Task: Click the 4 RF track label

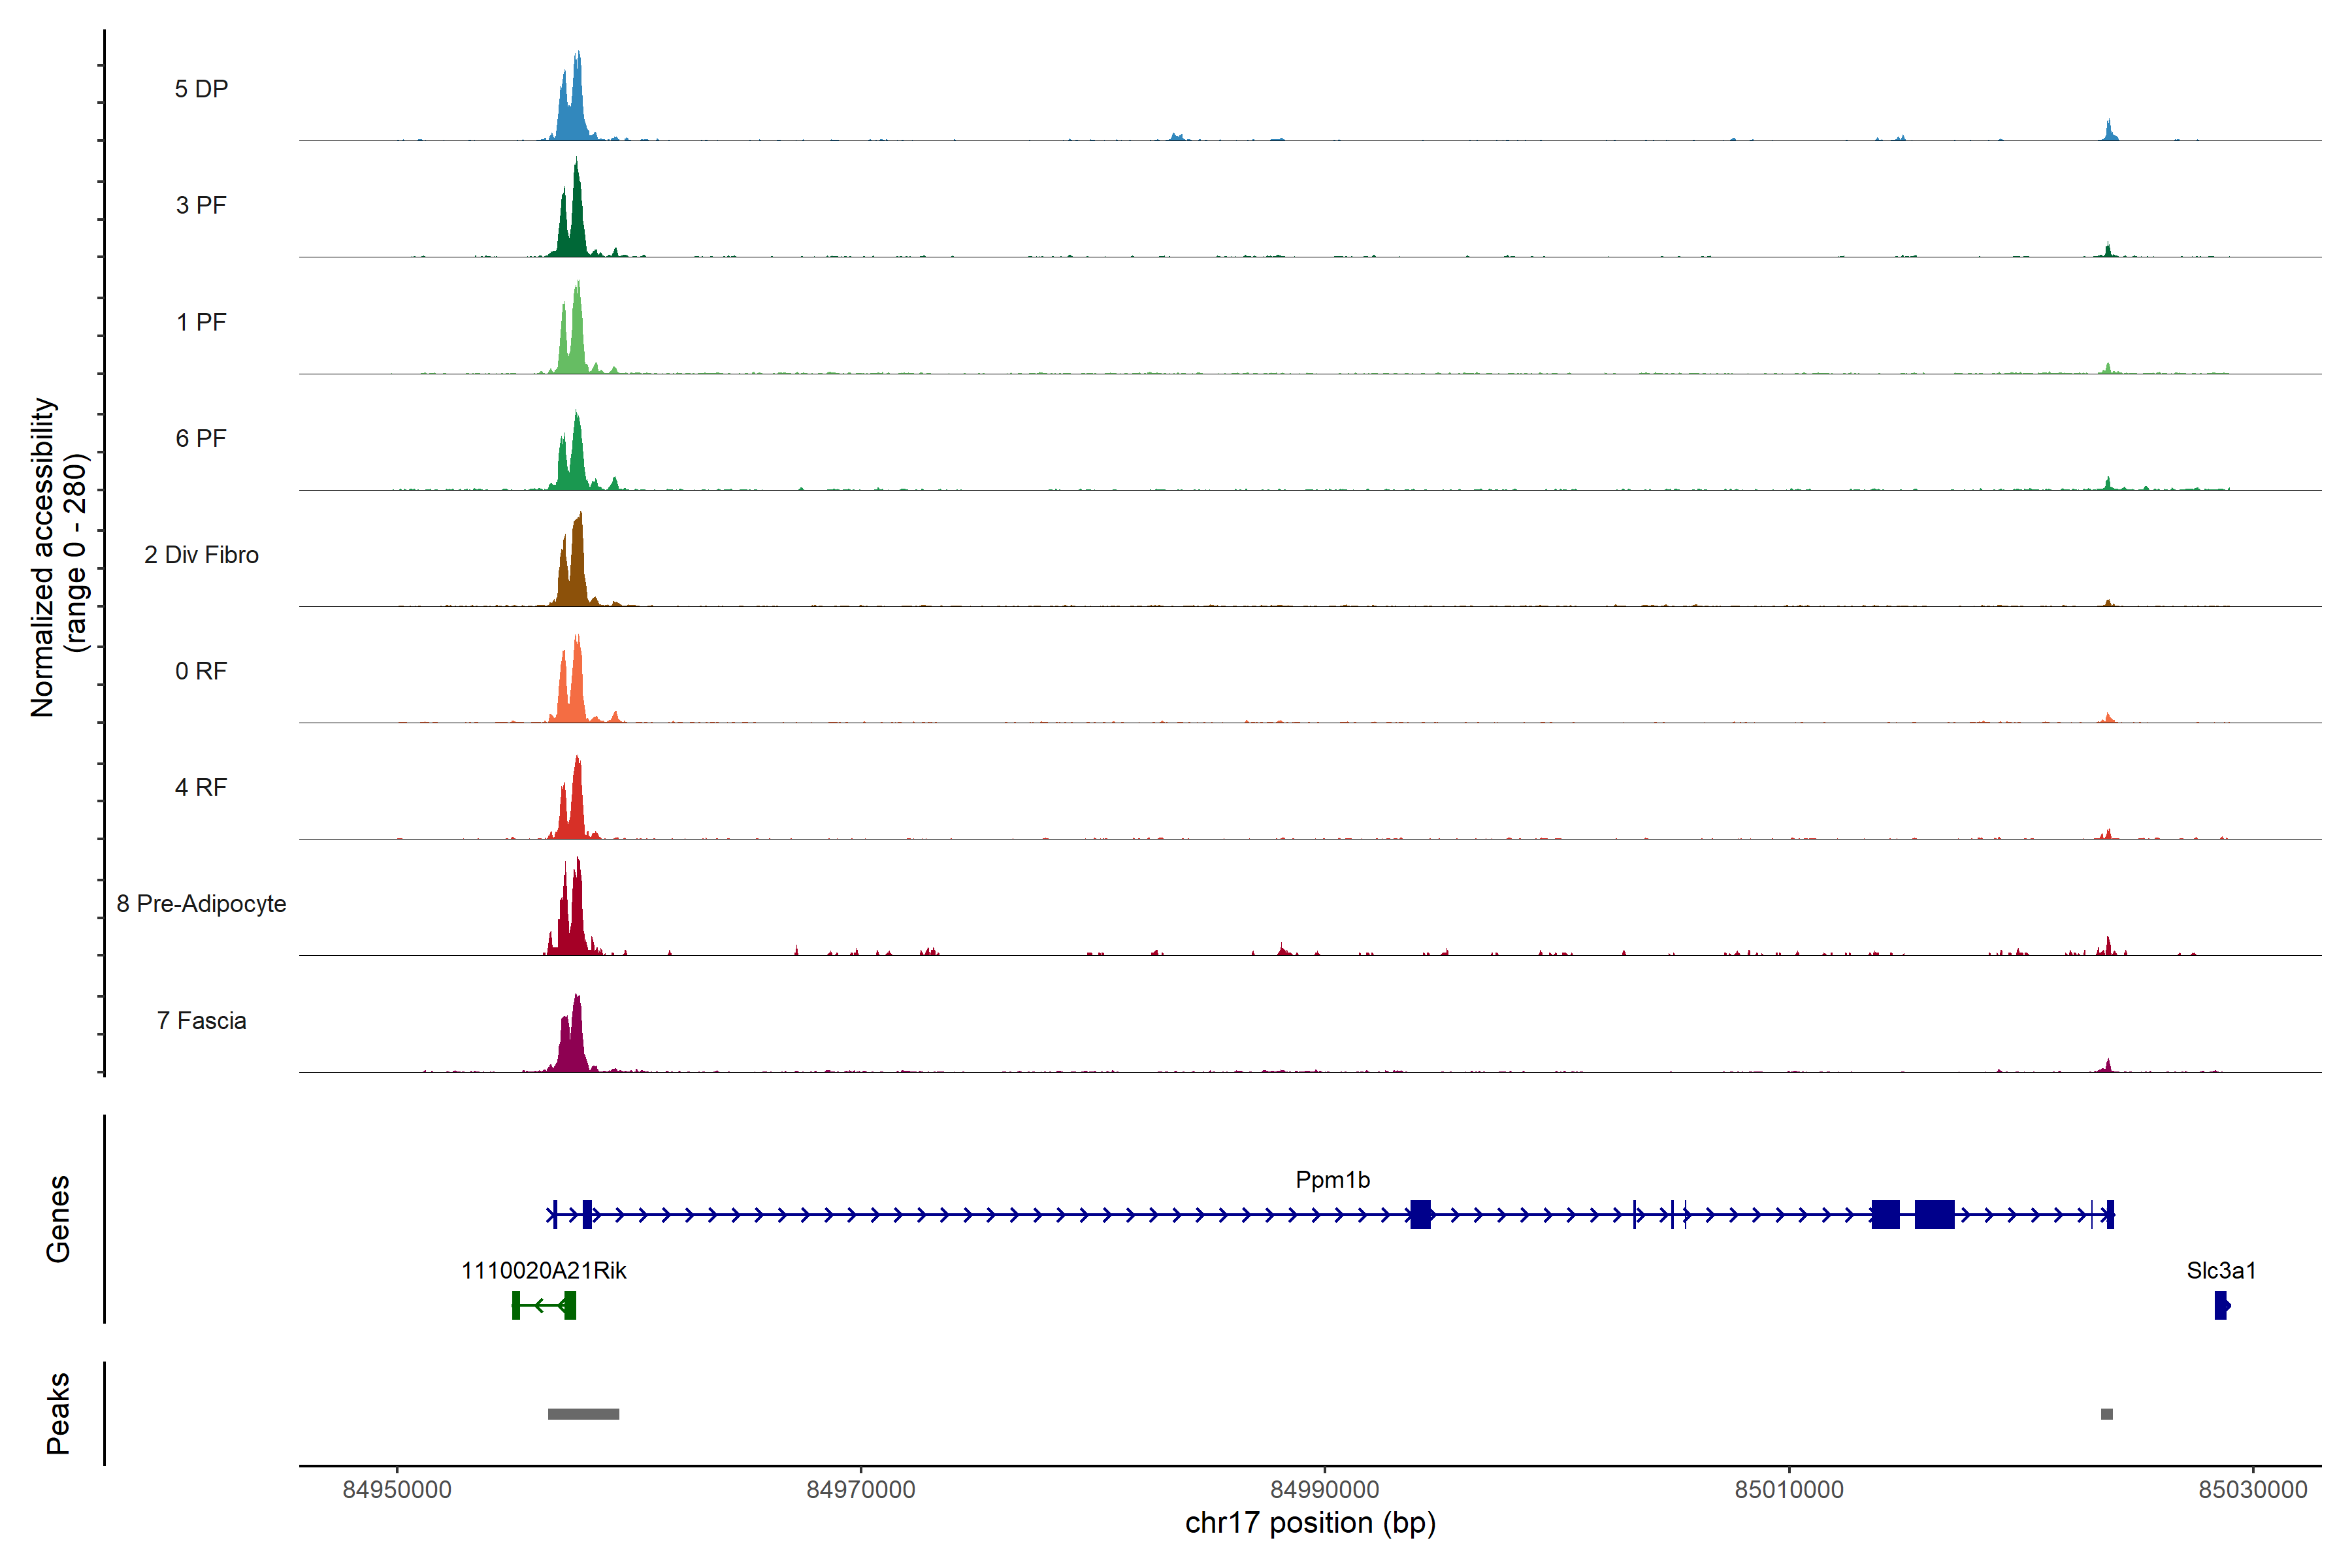Action: pyautogui.click(x=201, y=787)
